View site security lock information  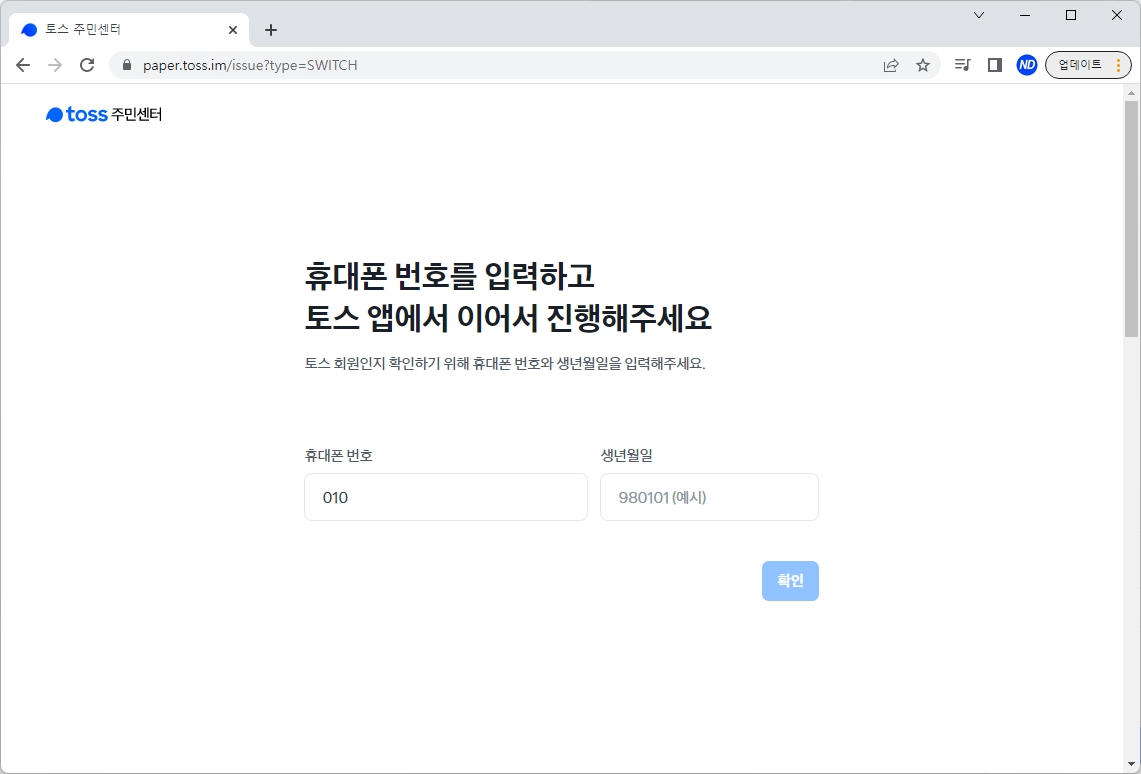(127, 65)
